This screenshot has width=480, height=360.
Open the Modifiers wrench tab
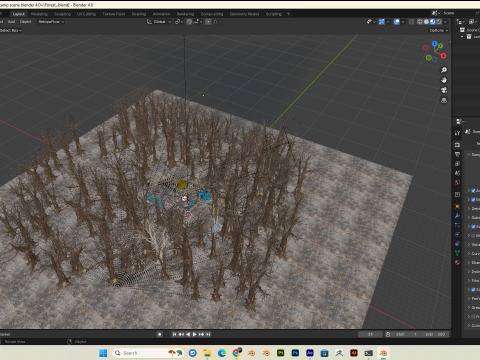point(457,216)
